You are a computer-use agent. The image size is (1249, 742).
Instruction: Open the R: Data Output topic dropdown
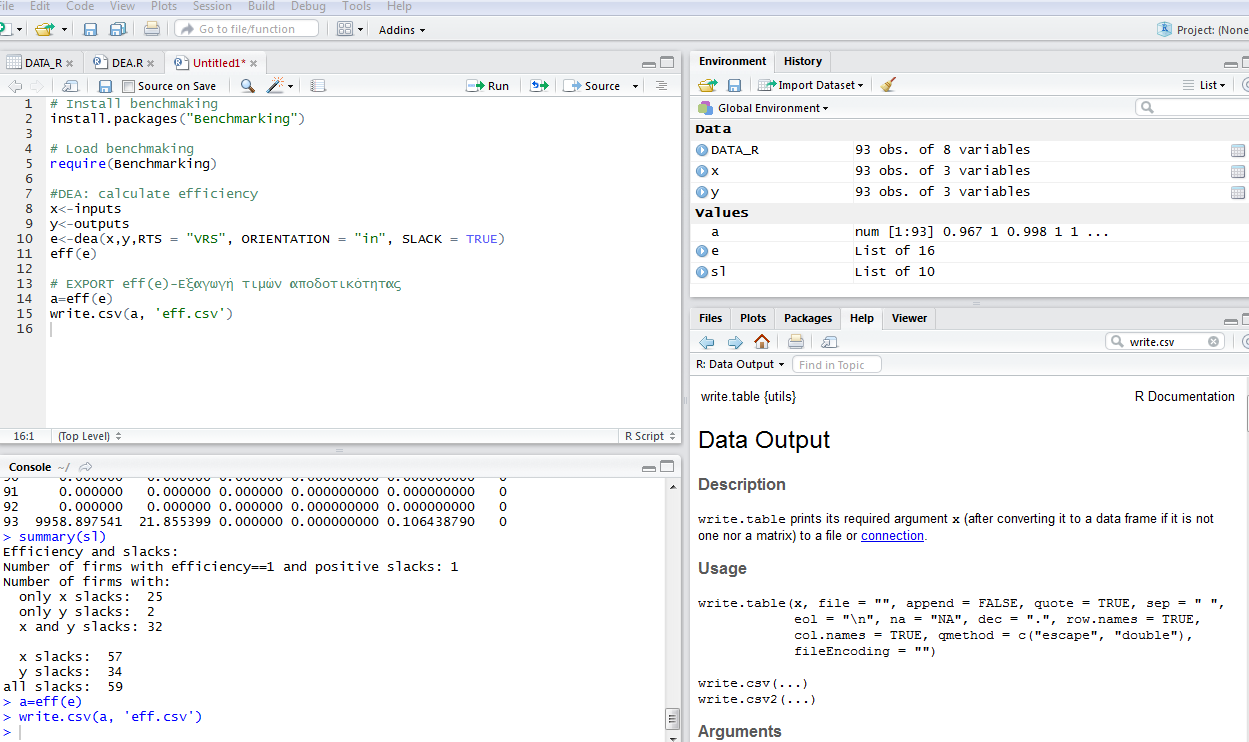coord(739,364)
